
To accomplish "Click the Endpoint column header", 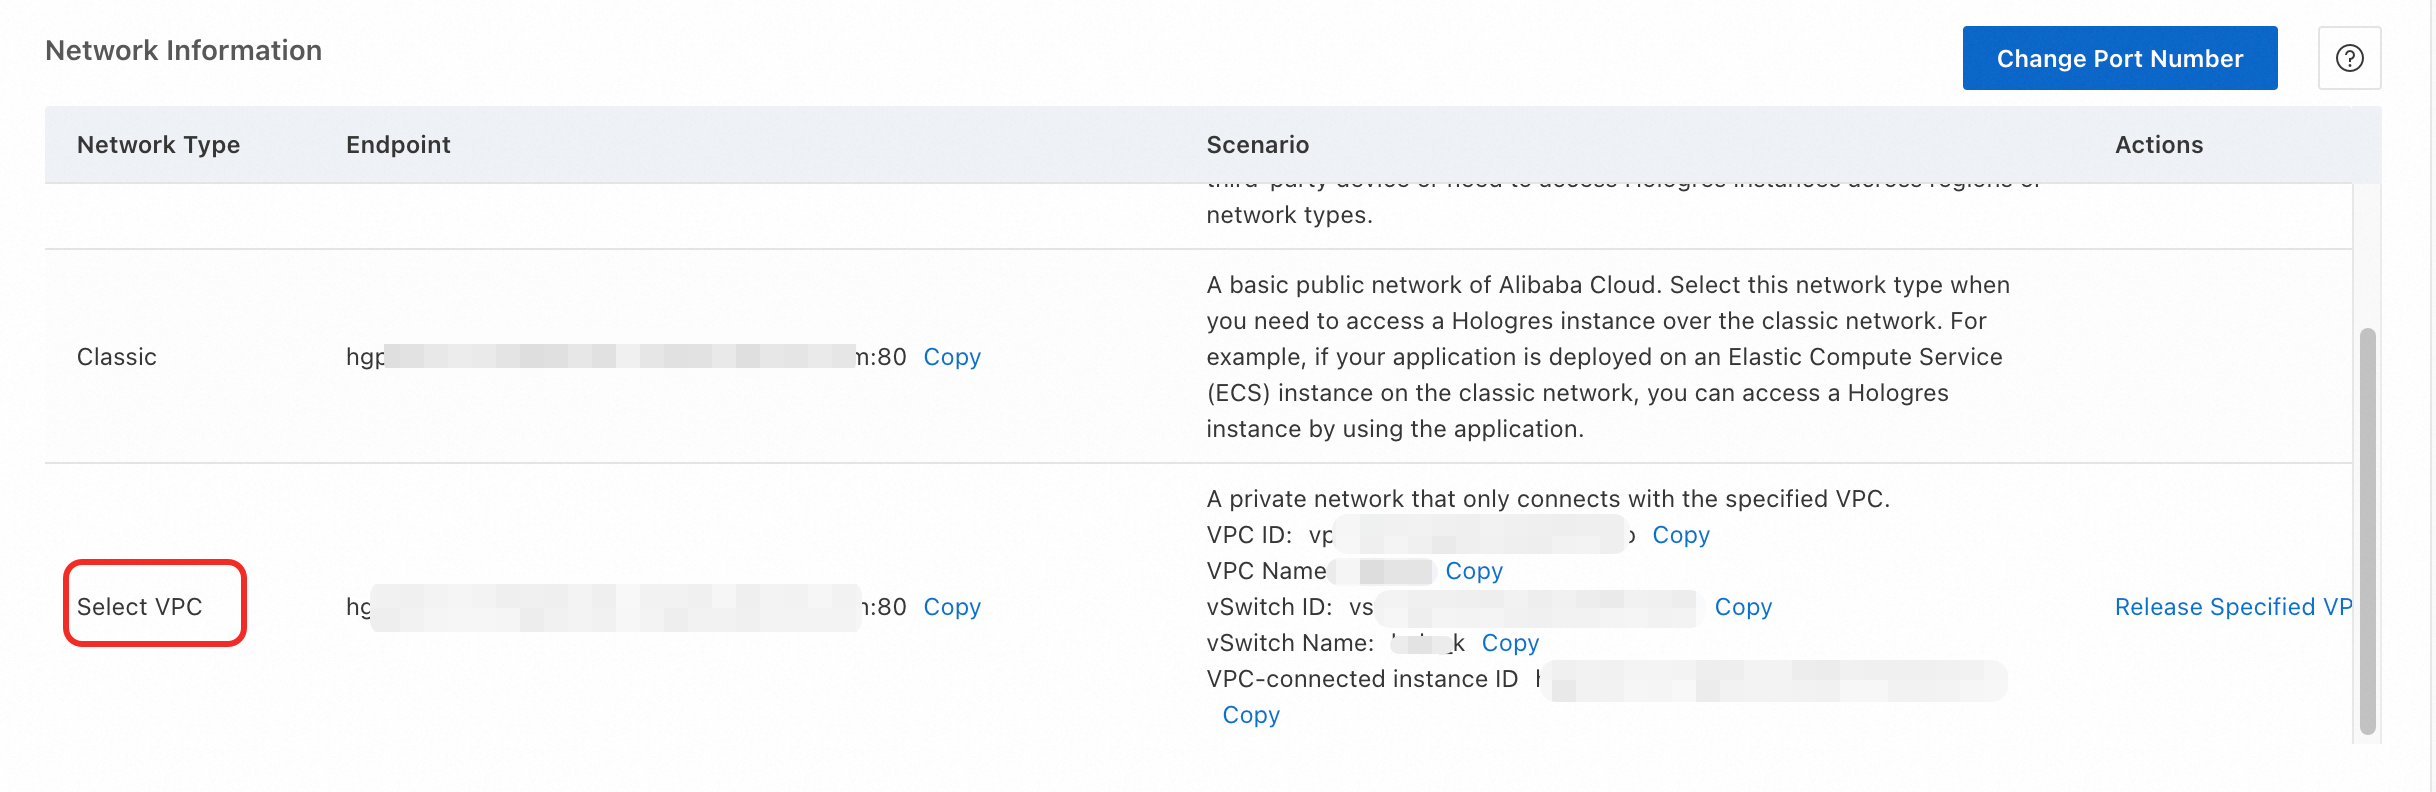I will 398,145.
